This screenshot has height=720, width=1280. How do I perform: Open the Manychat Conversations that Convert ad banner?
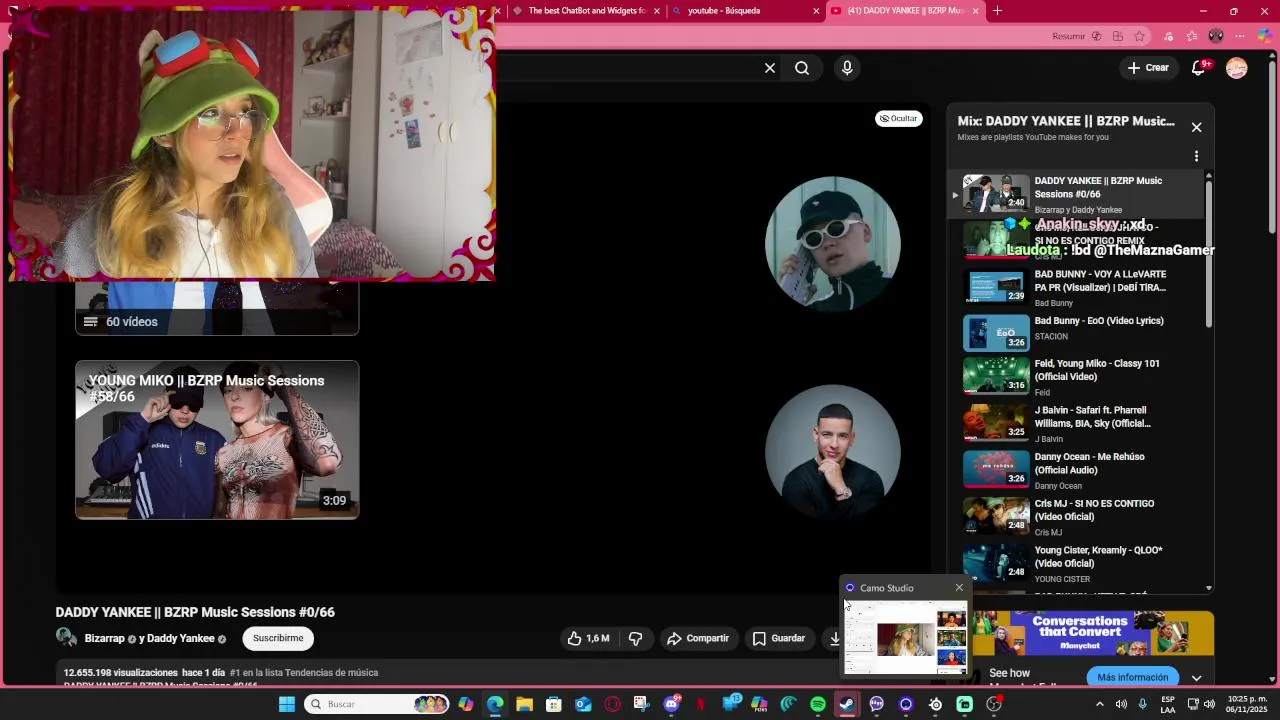coord(1093,633)
